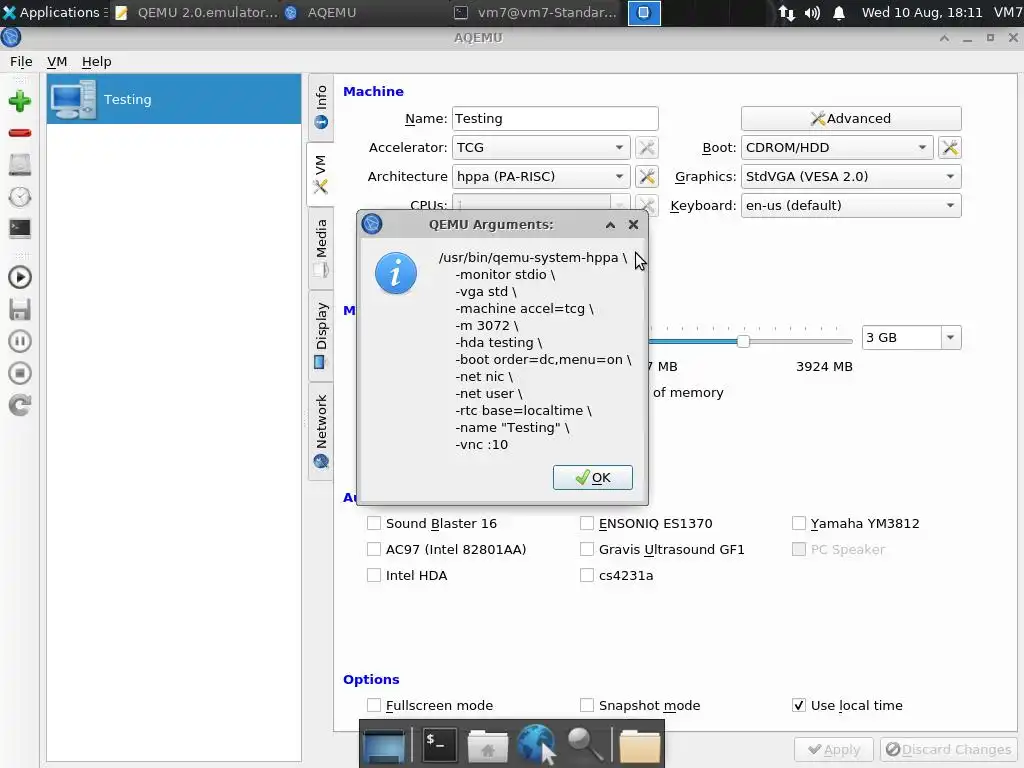
Task: Enable Intel HDA checkbox
Action: 374,575
